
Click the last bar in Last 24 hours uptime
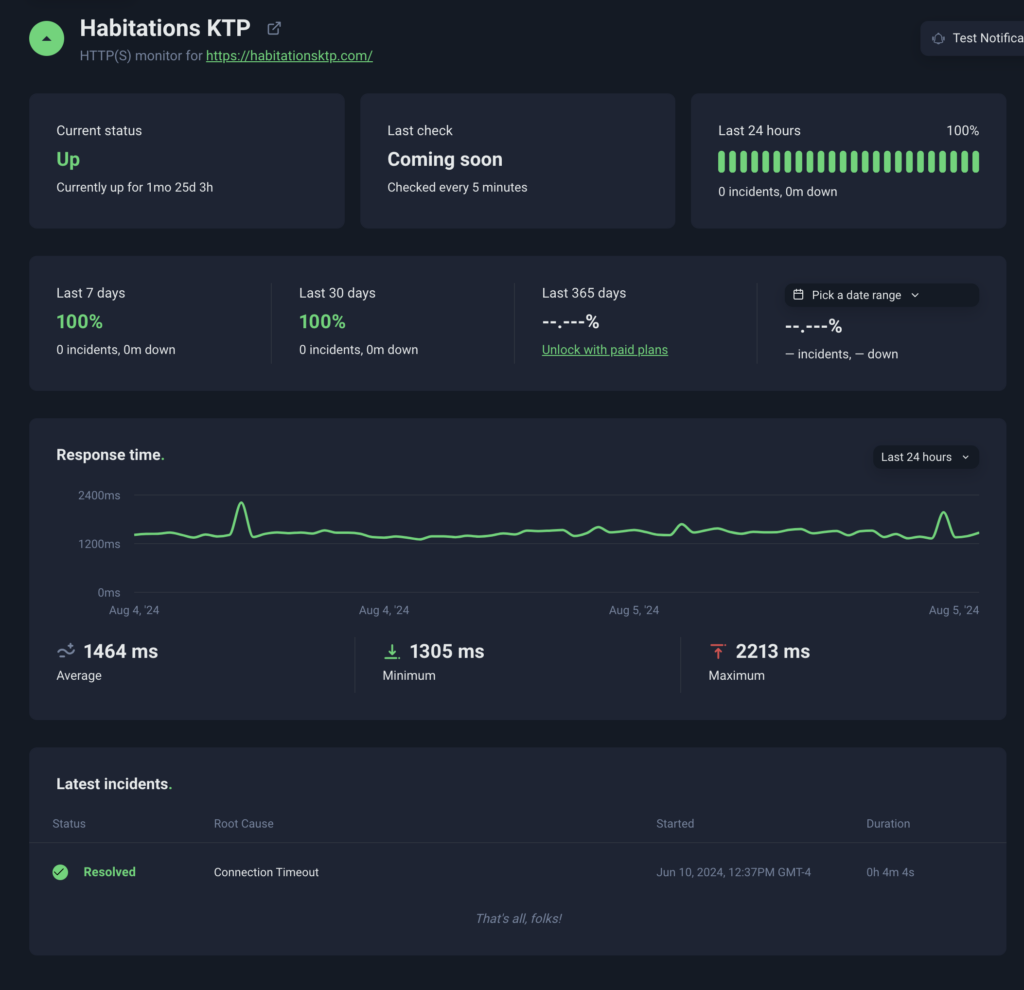click(x=975, y=162)
